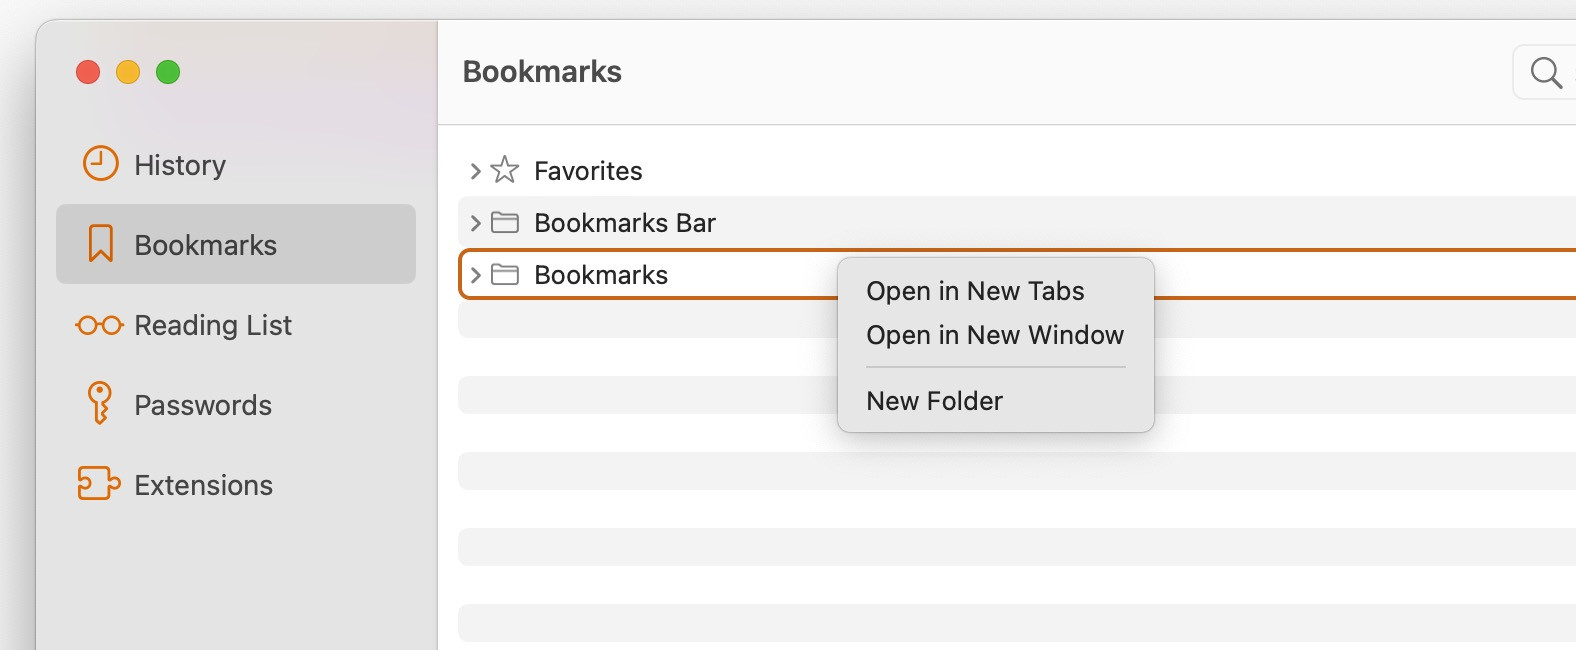Select New Folder from context menu

pos(934,401)
